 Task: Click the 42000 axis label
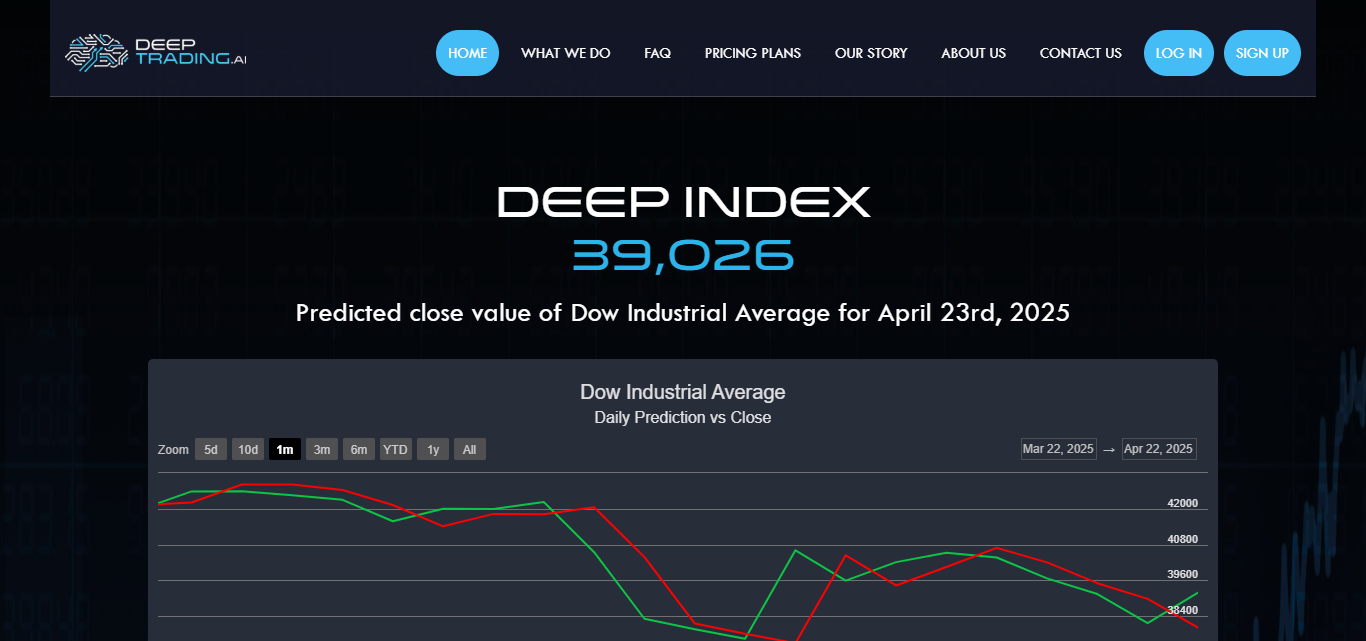coord(1182,503)
